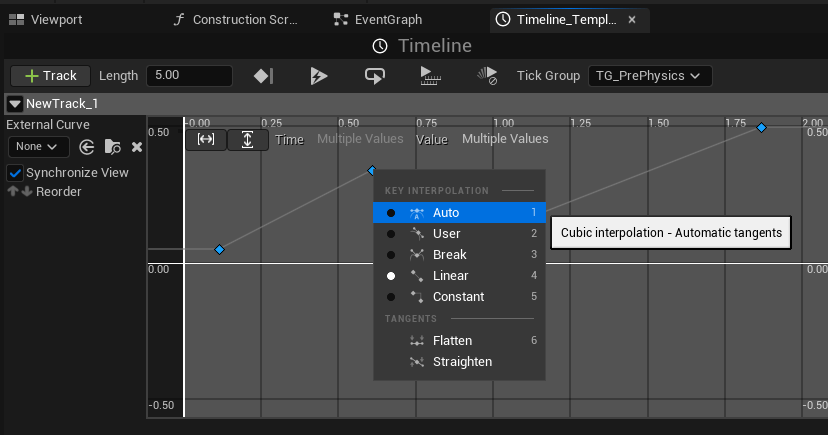
Task: Choose Flatten from the Tangents menu
Action: (452, 341)
